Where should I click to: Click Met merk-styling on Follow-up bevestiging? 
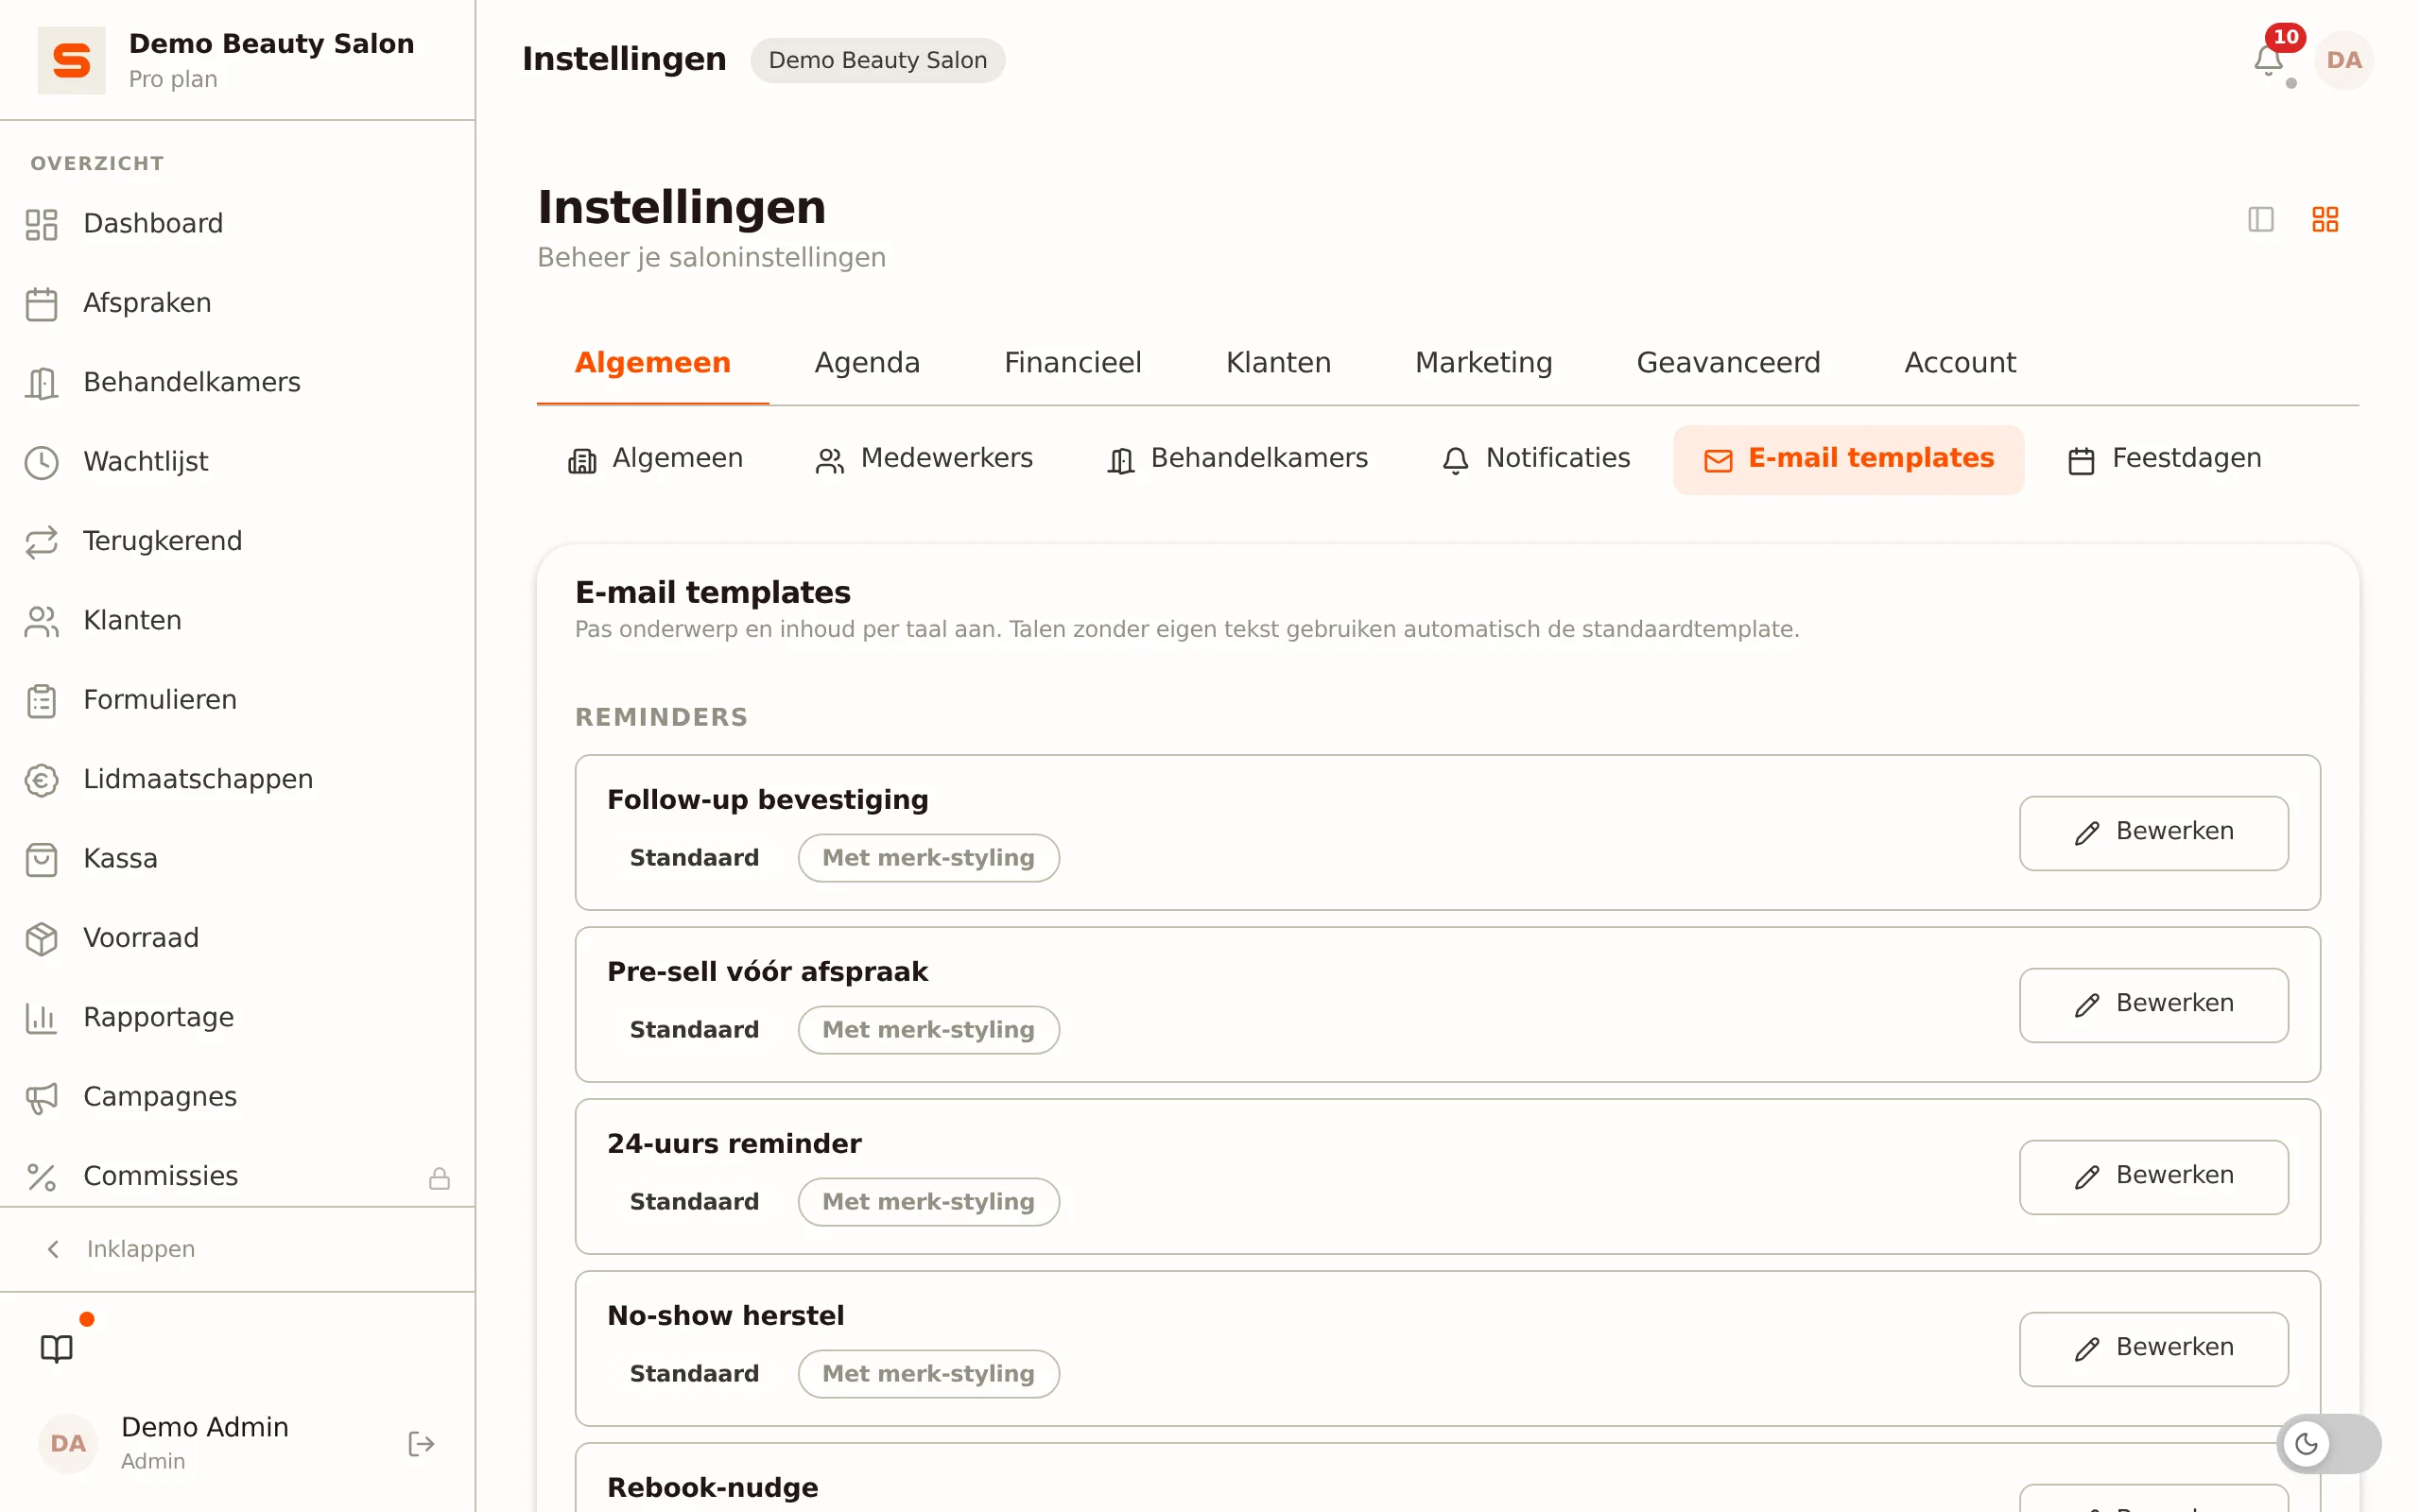(x=928, y=858)
